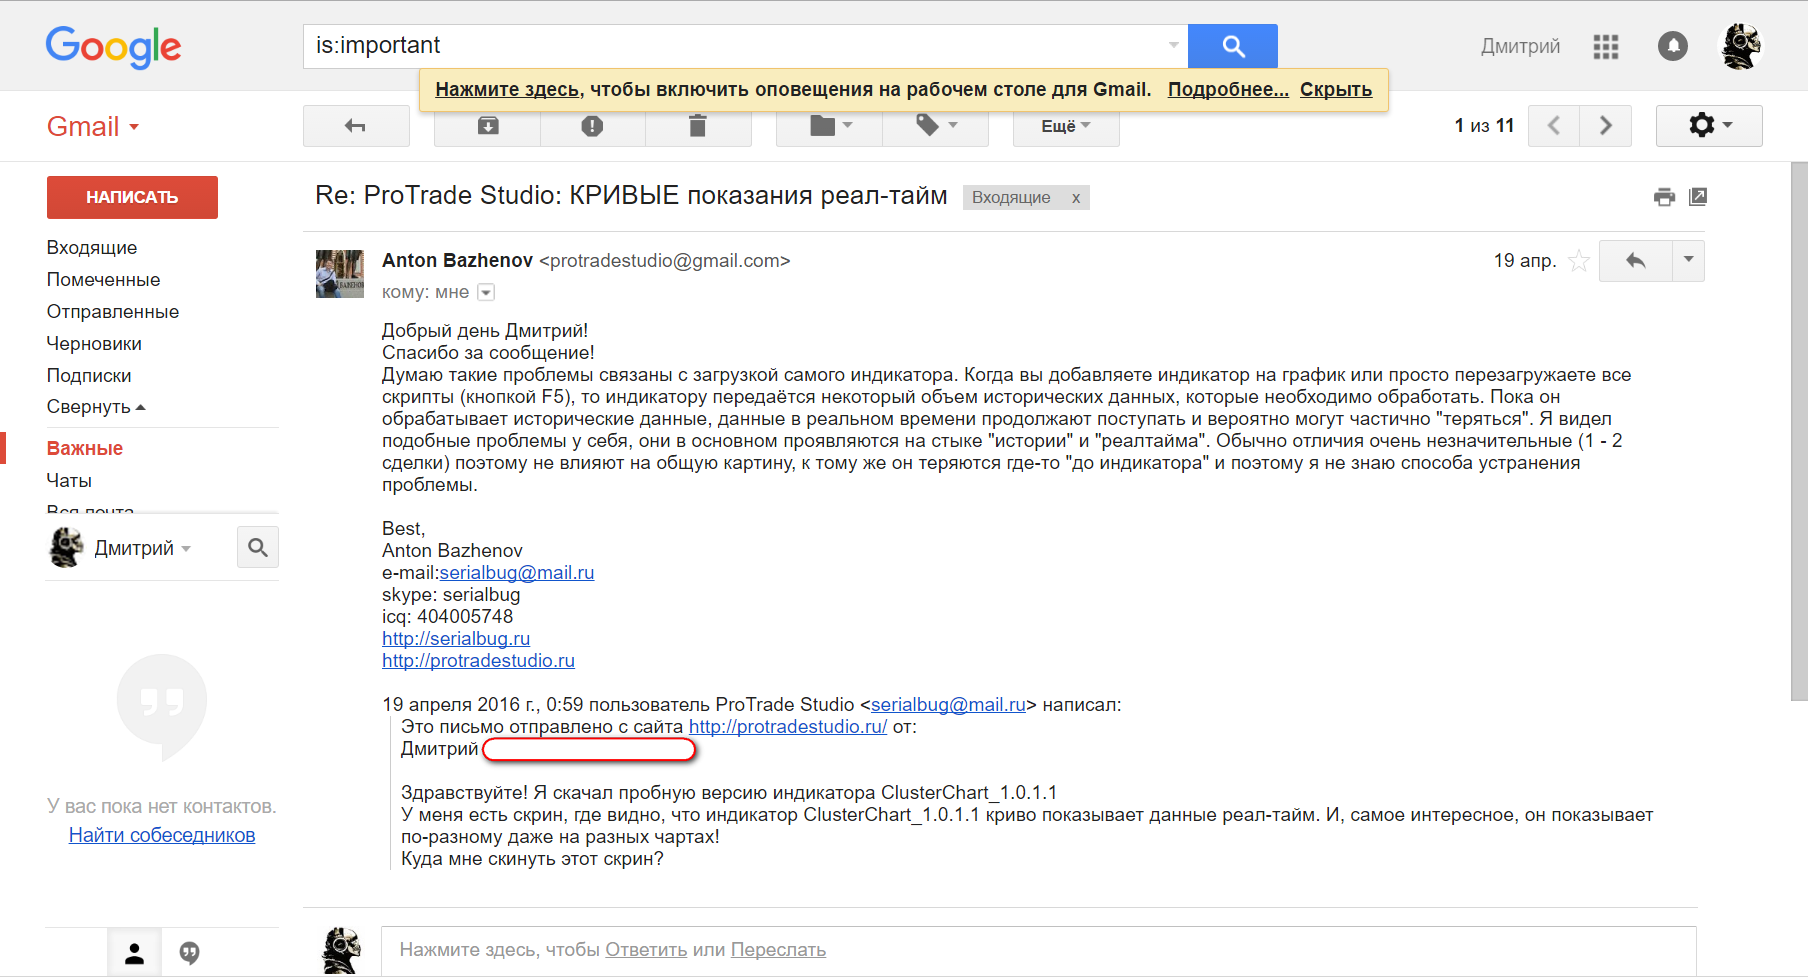Open the Ещё more actions menu
The height and width of the screenshot is (977, 1808).
[x=1065, y=126]
